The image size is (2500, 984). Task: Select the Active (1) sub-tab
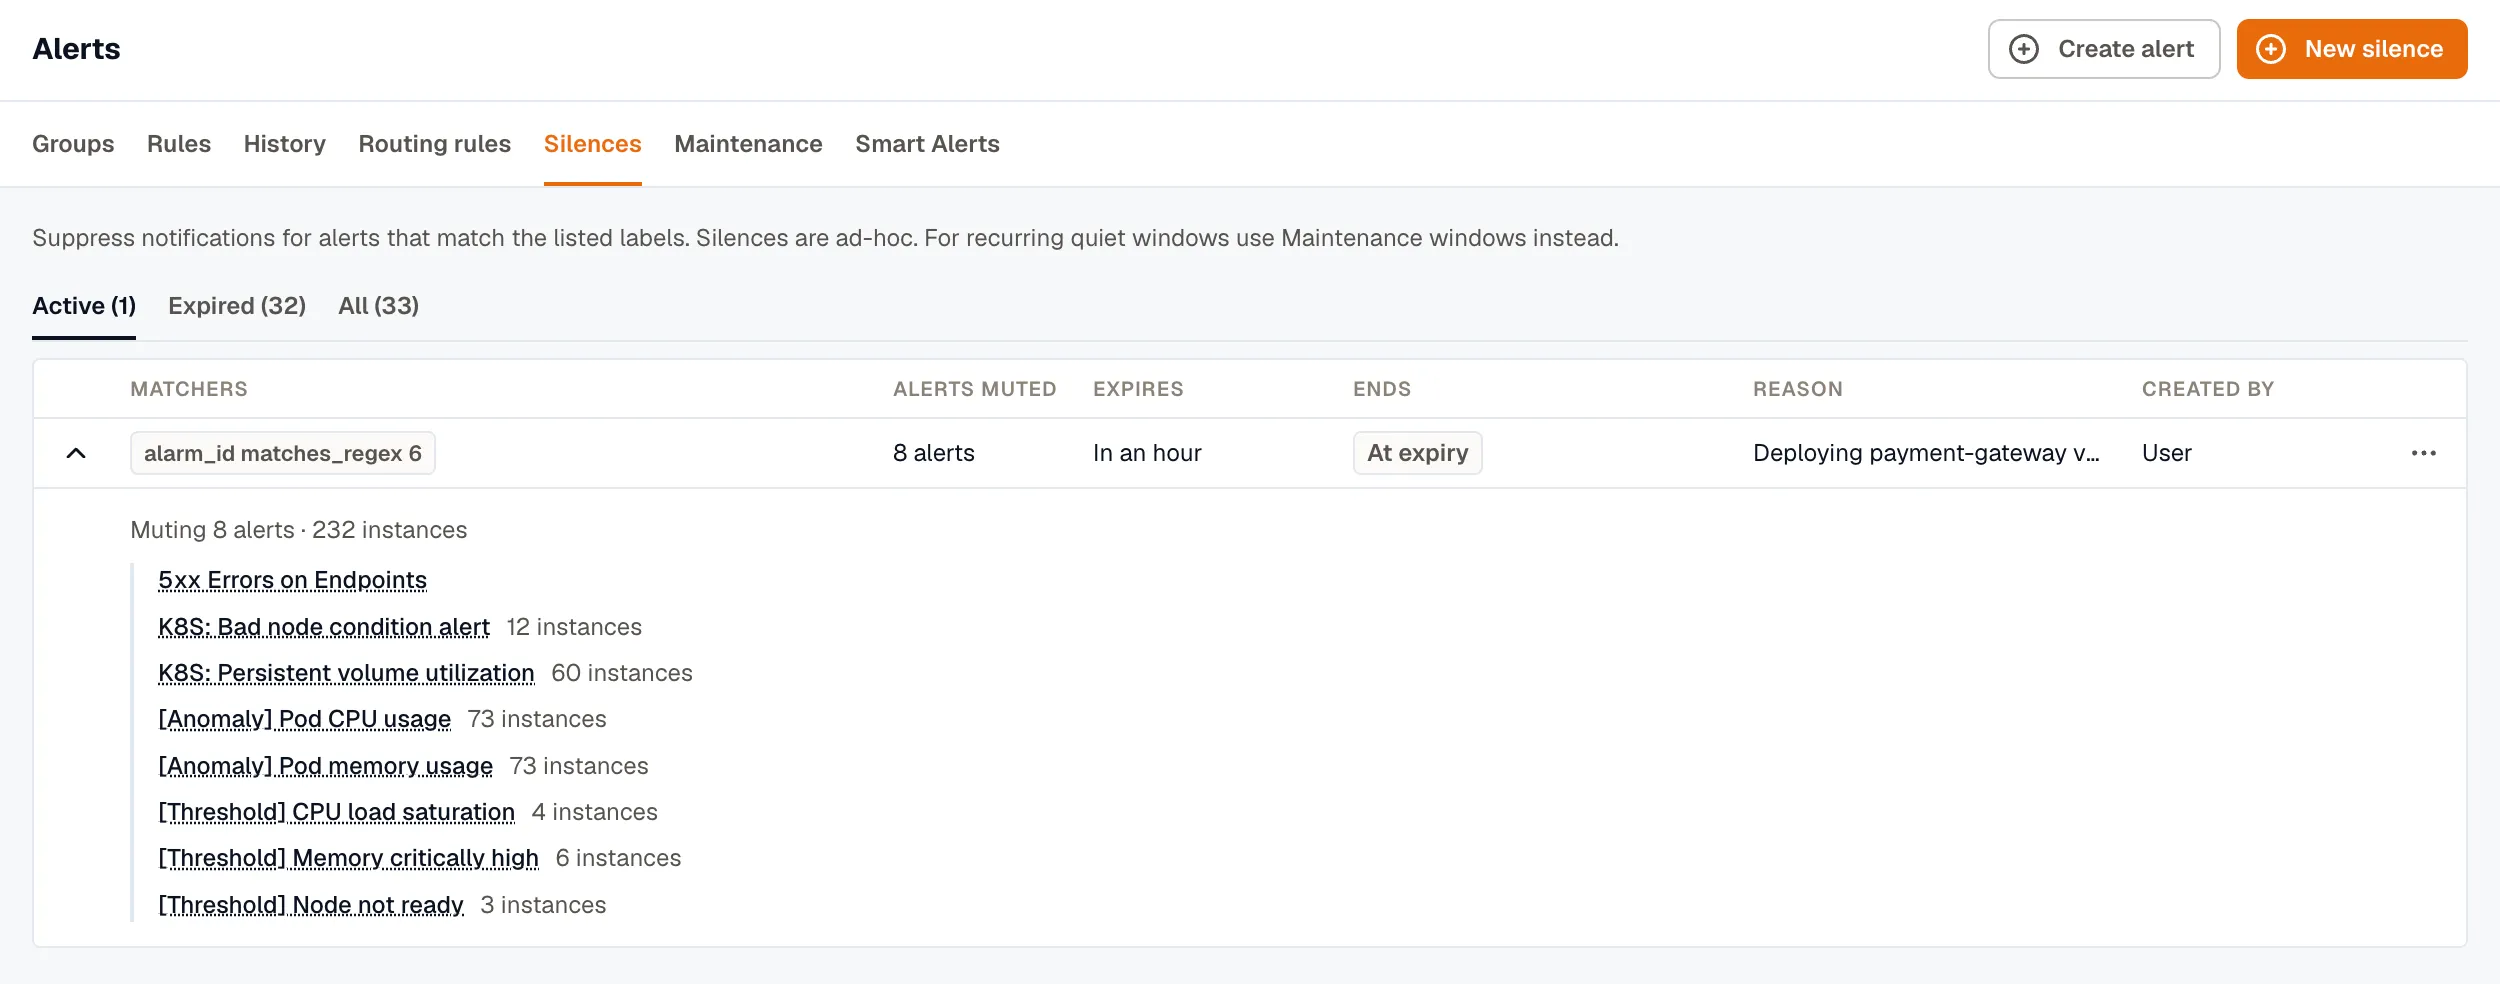84,306
